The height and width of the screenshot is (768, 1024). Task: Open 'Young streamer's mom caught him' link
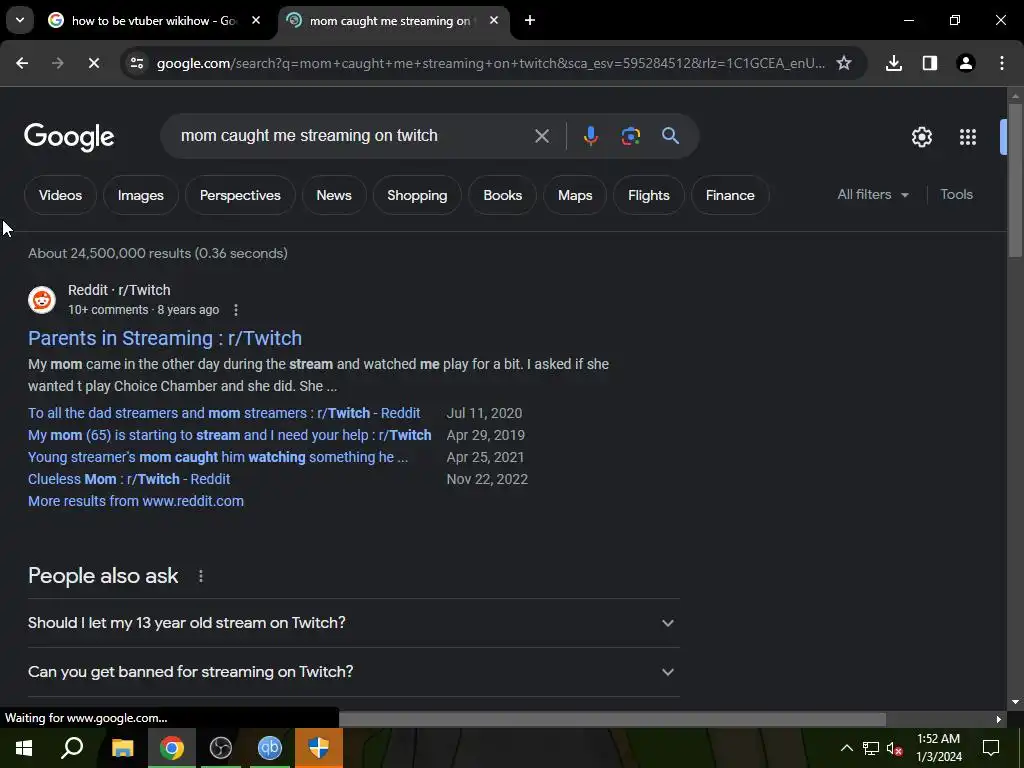coord(218,457)
